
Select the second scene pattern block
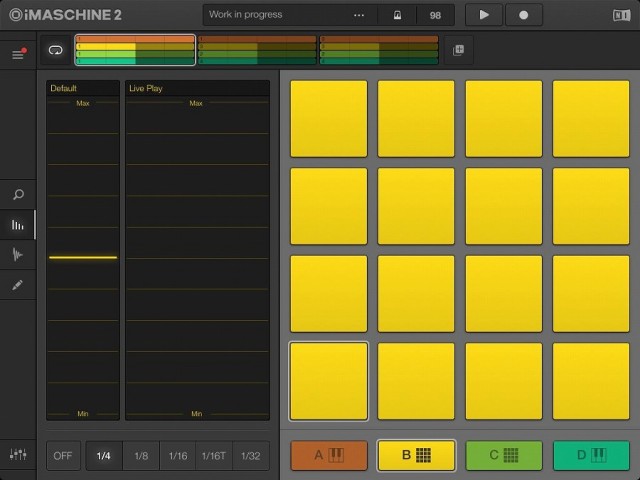click(x=257, y=50)
